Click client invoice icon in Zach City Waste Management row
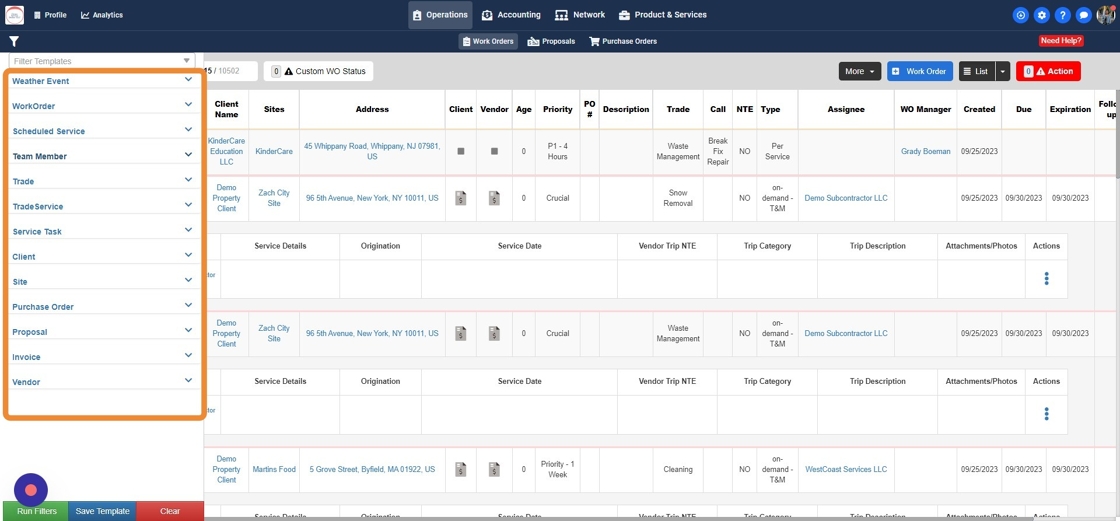The width and height of the screenshot is (1120, 521). click(x=461, y=333)
